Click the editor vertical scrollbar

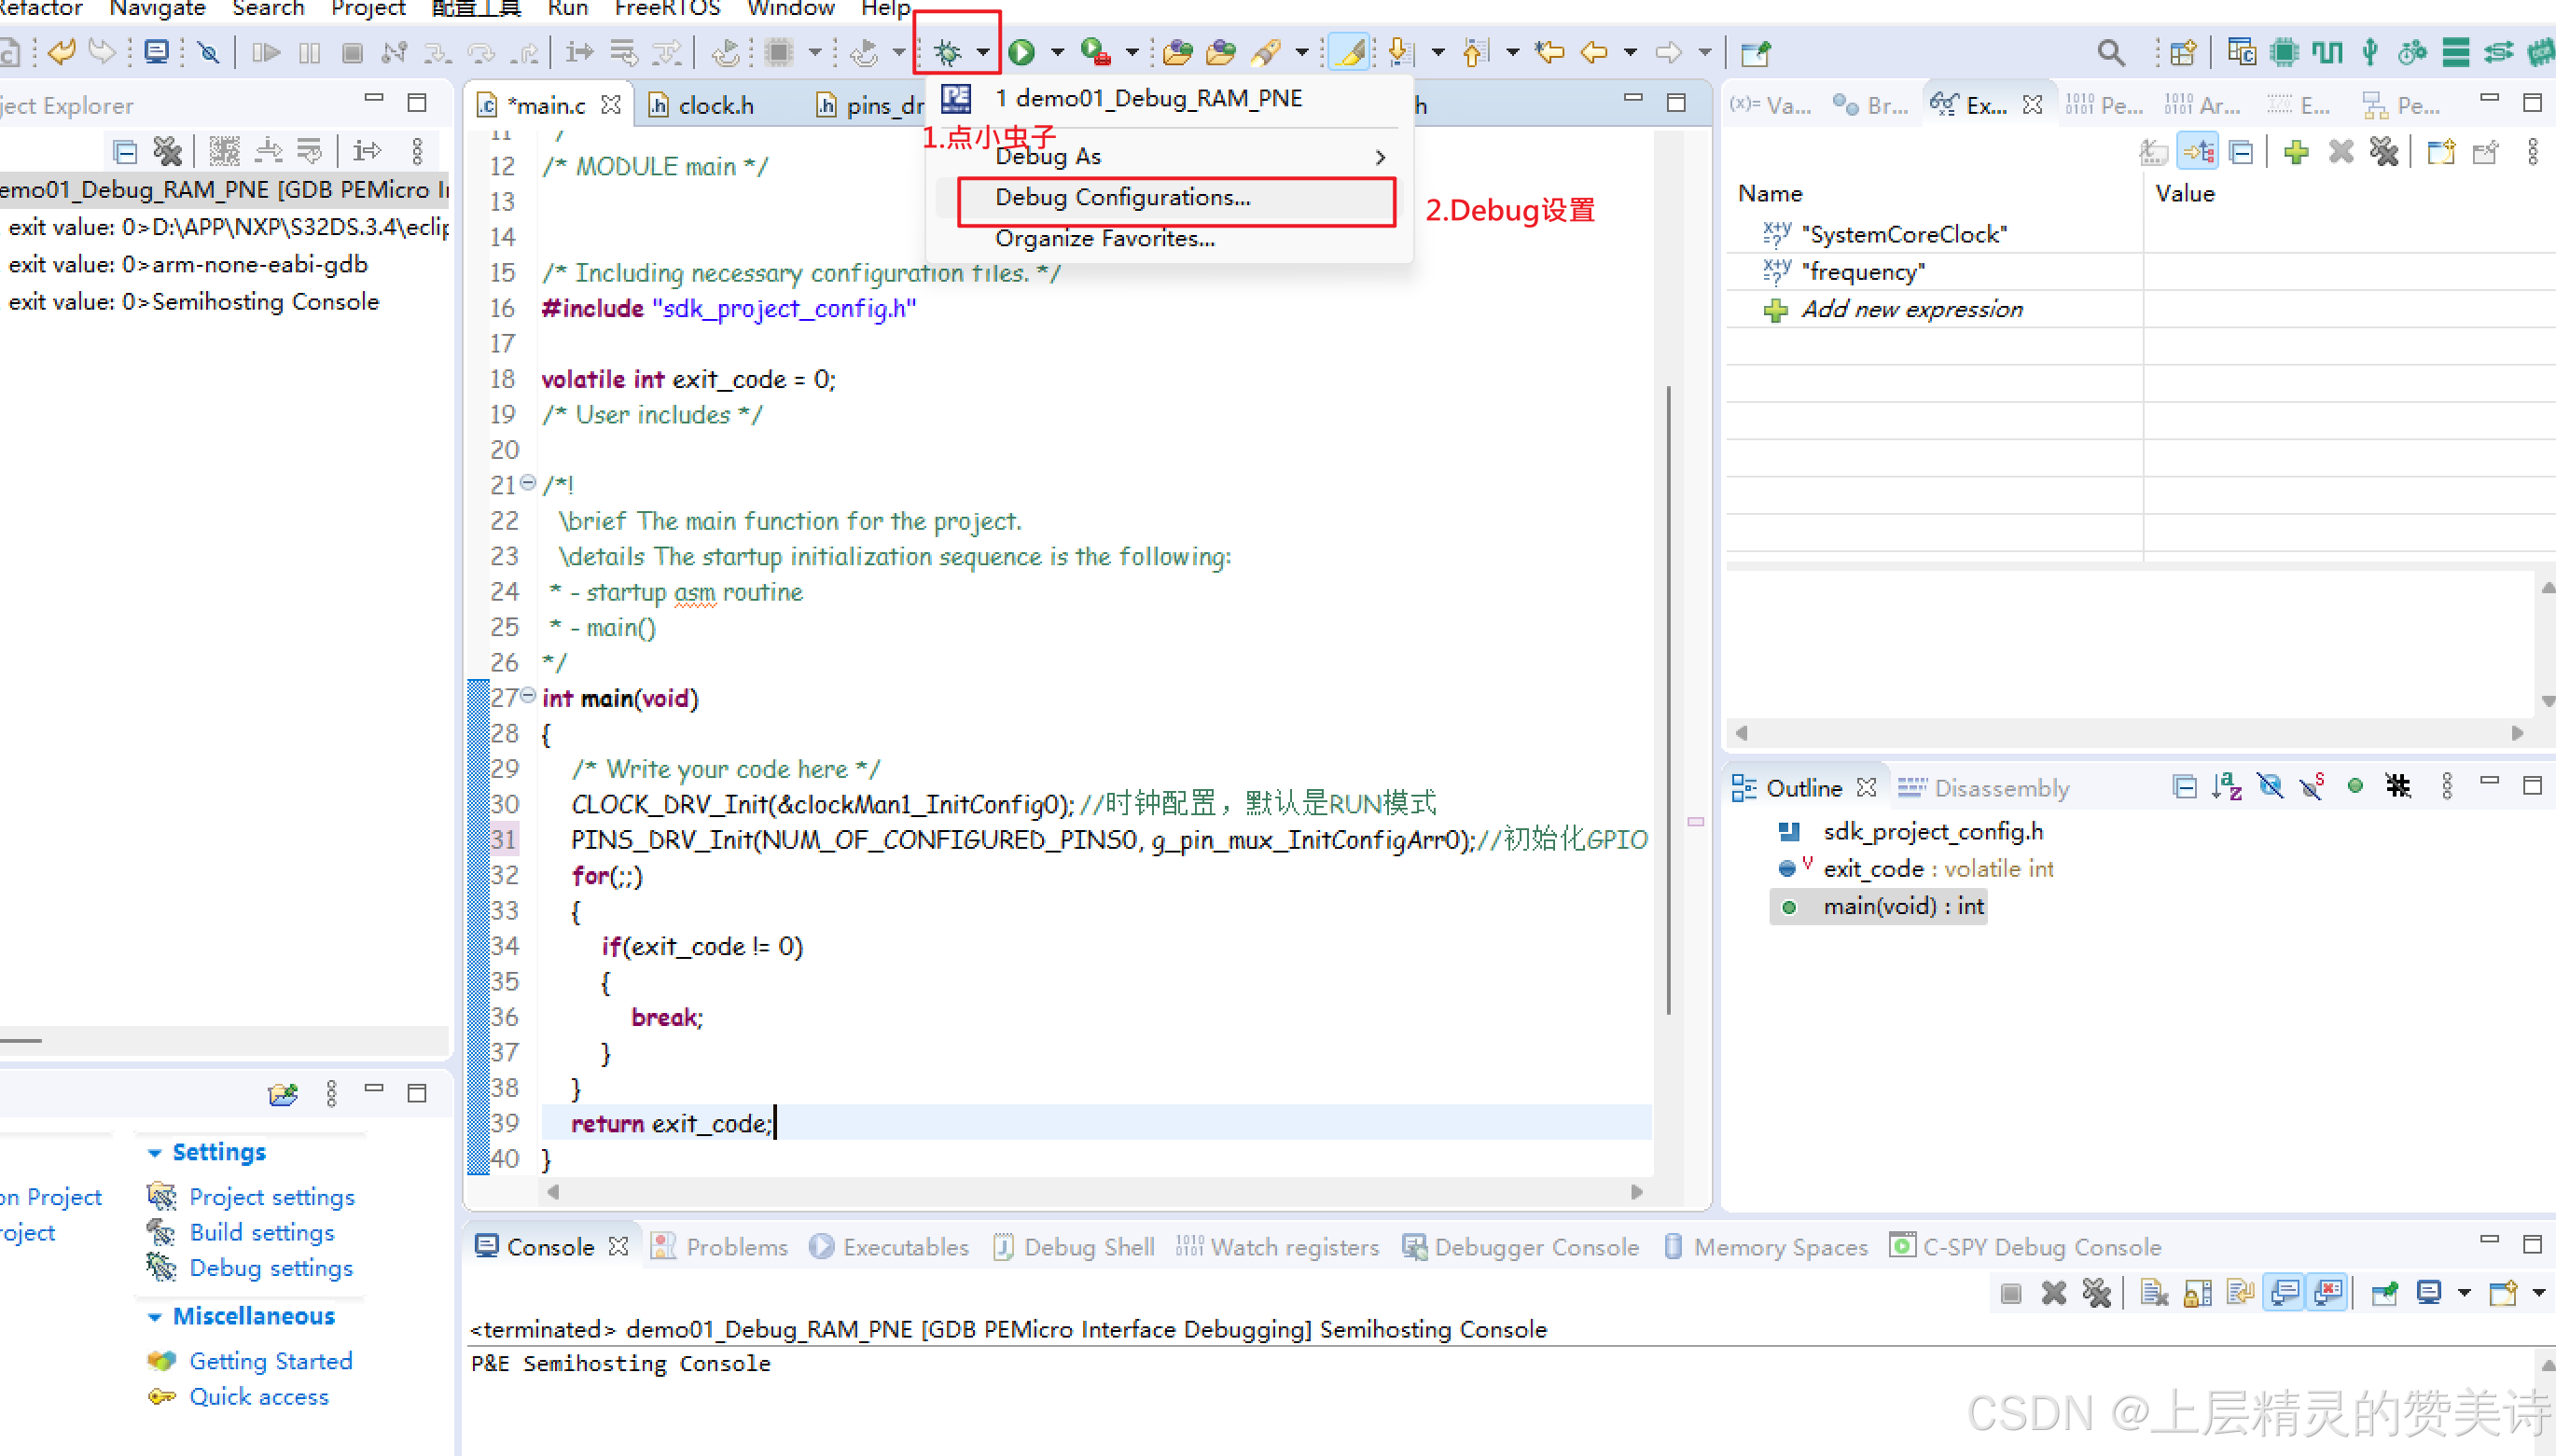1667,700
